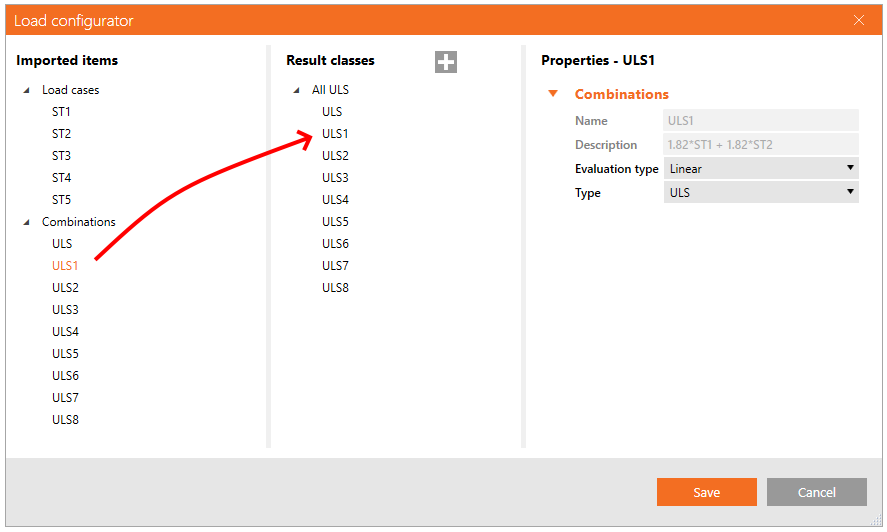This screenshot has height=532, width=887.
Task: Select ULS under All ULS result class
Action: tap(332, 112)
